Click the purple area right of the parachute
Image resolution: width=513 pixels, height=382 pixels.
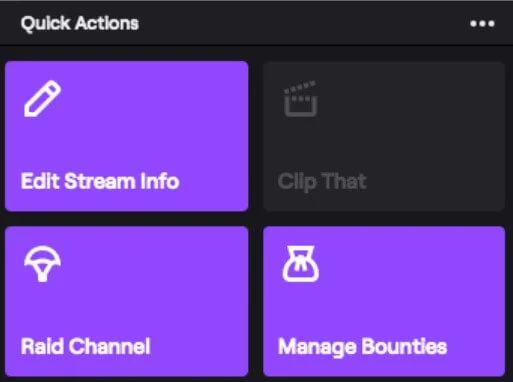[153, 263]
